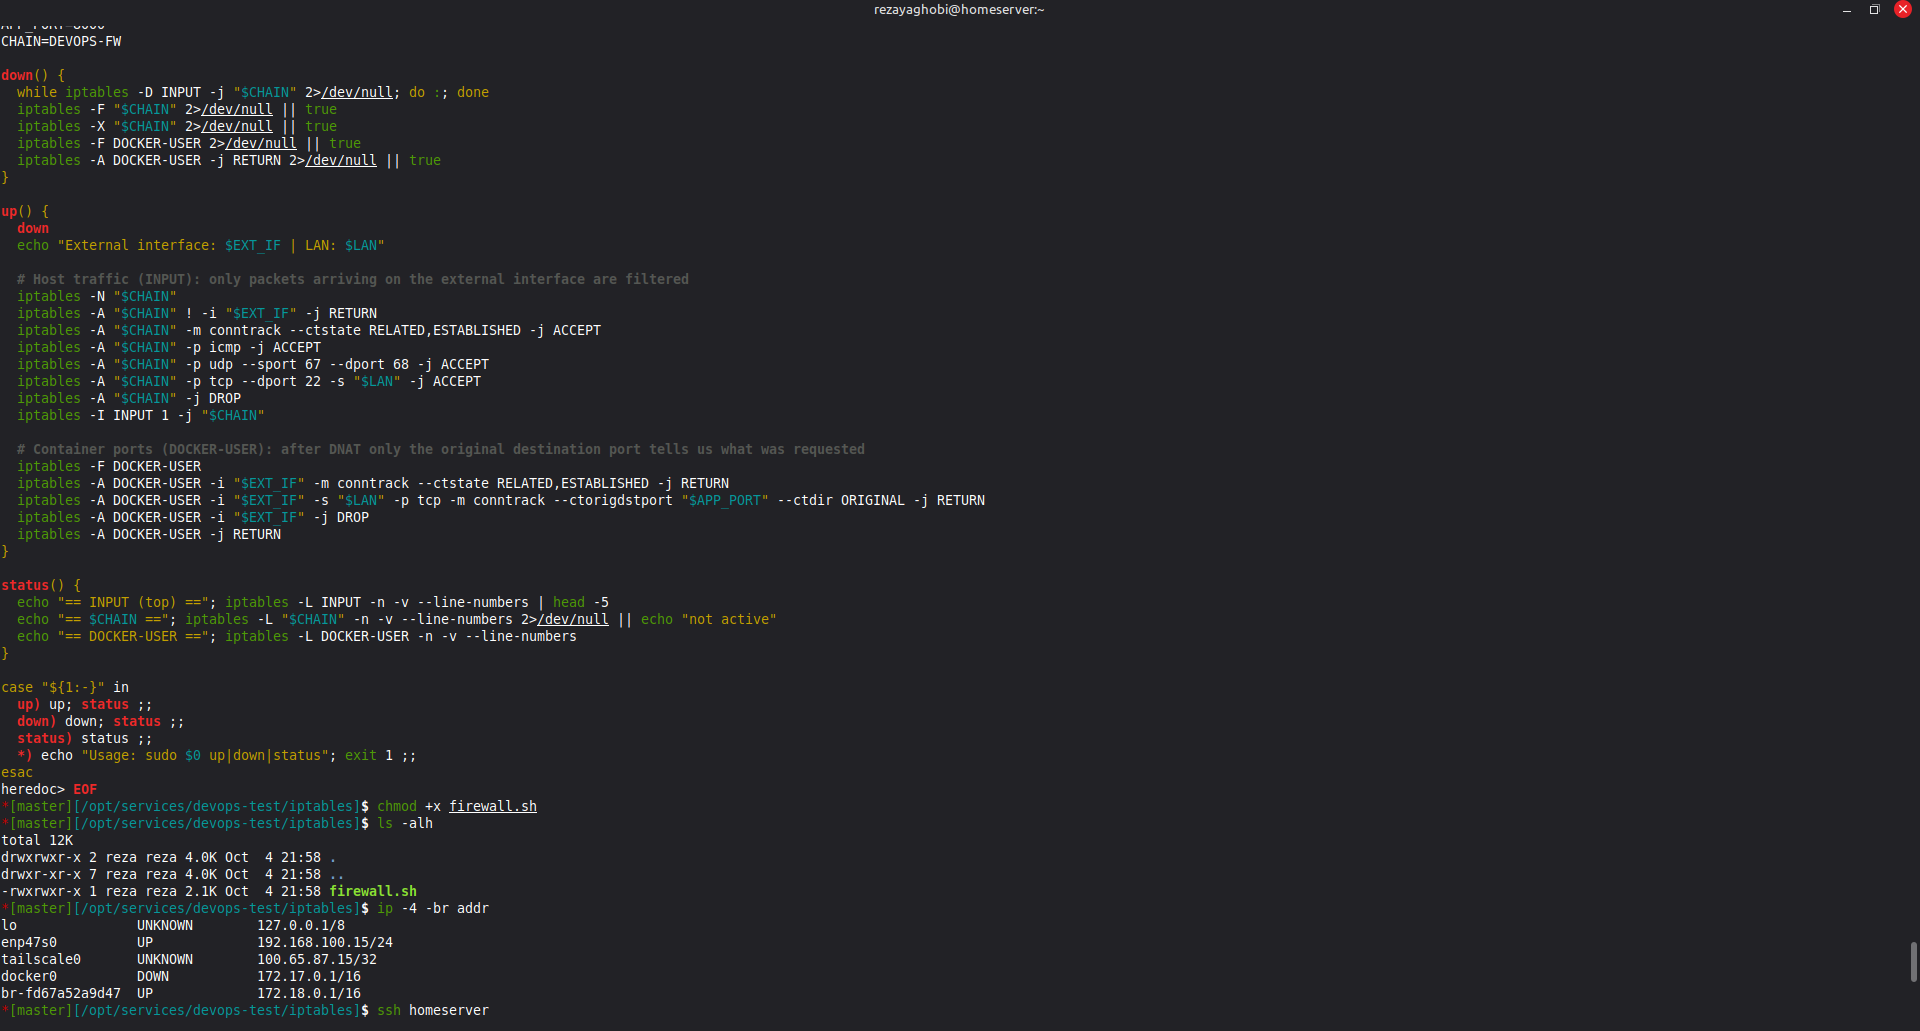Image resolution: width=1920 pixels, height=1031 pixels.
Task: Click the enp47s0 interface name
Action: coord(29,942)
